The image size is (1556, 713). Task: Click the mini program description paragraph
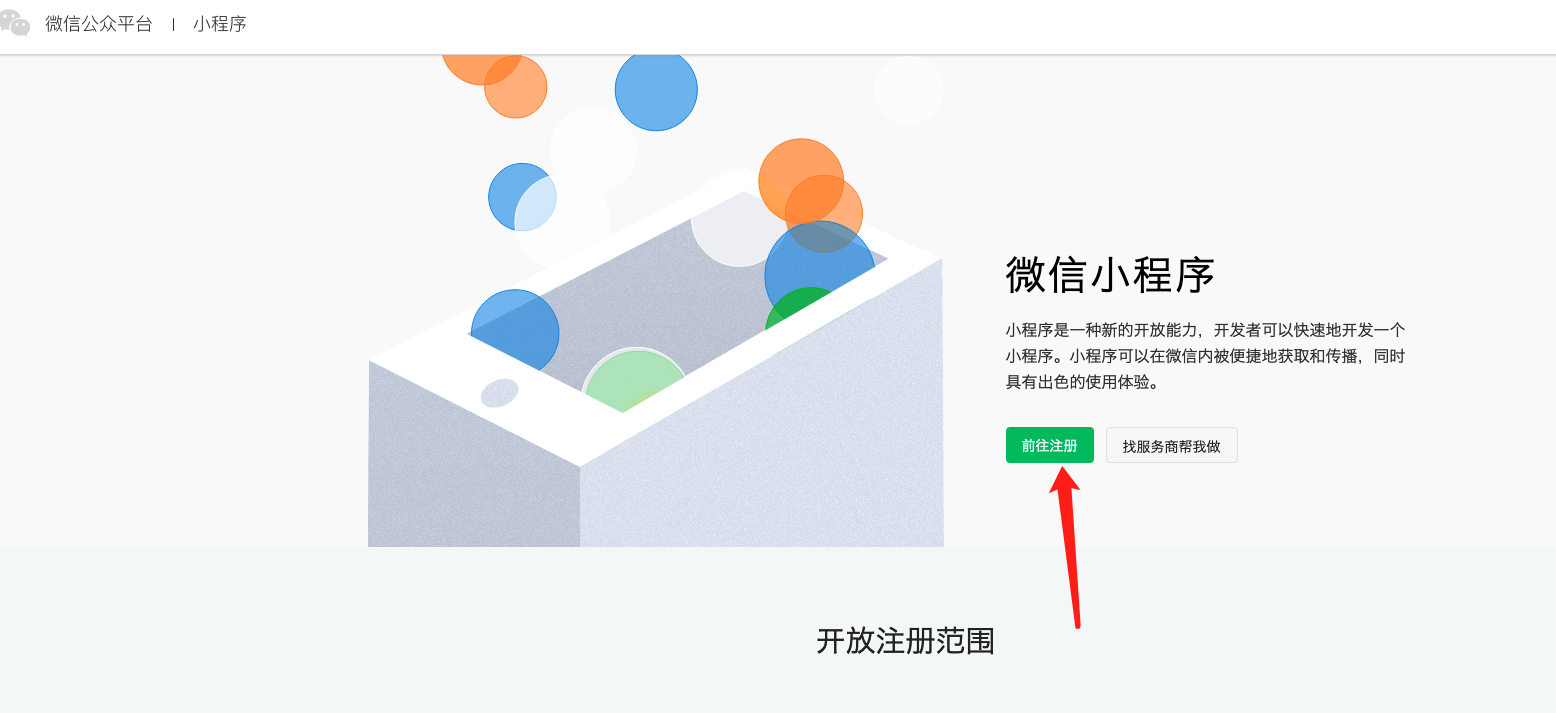tap(1207, 356)
